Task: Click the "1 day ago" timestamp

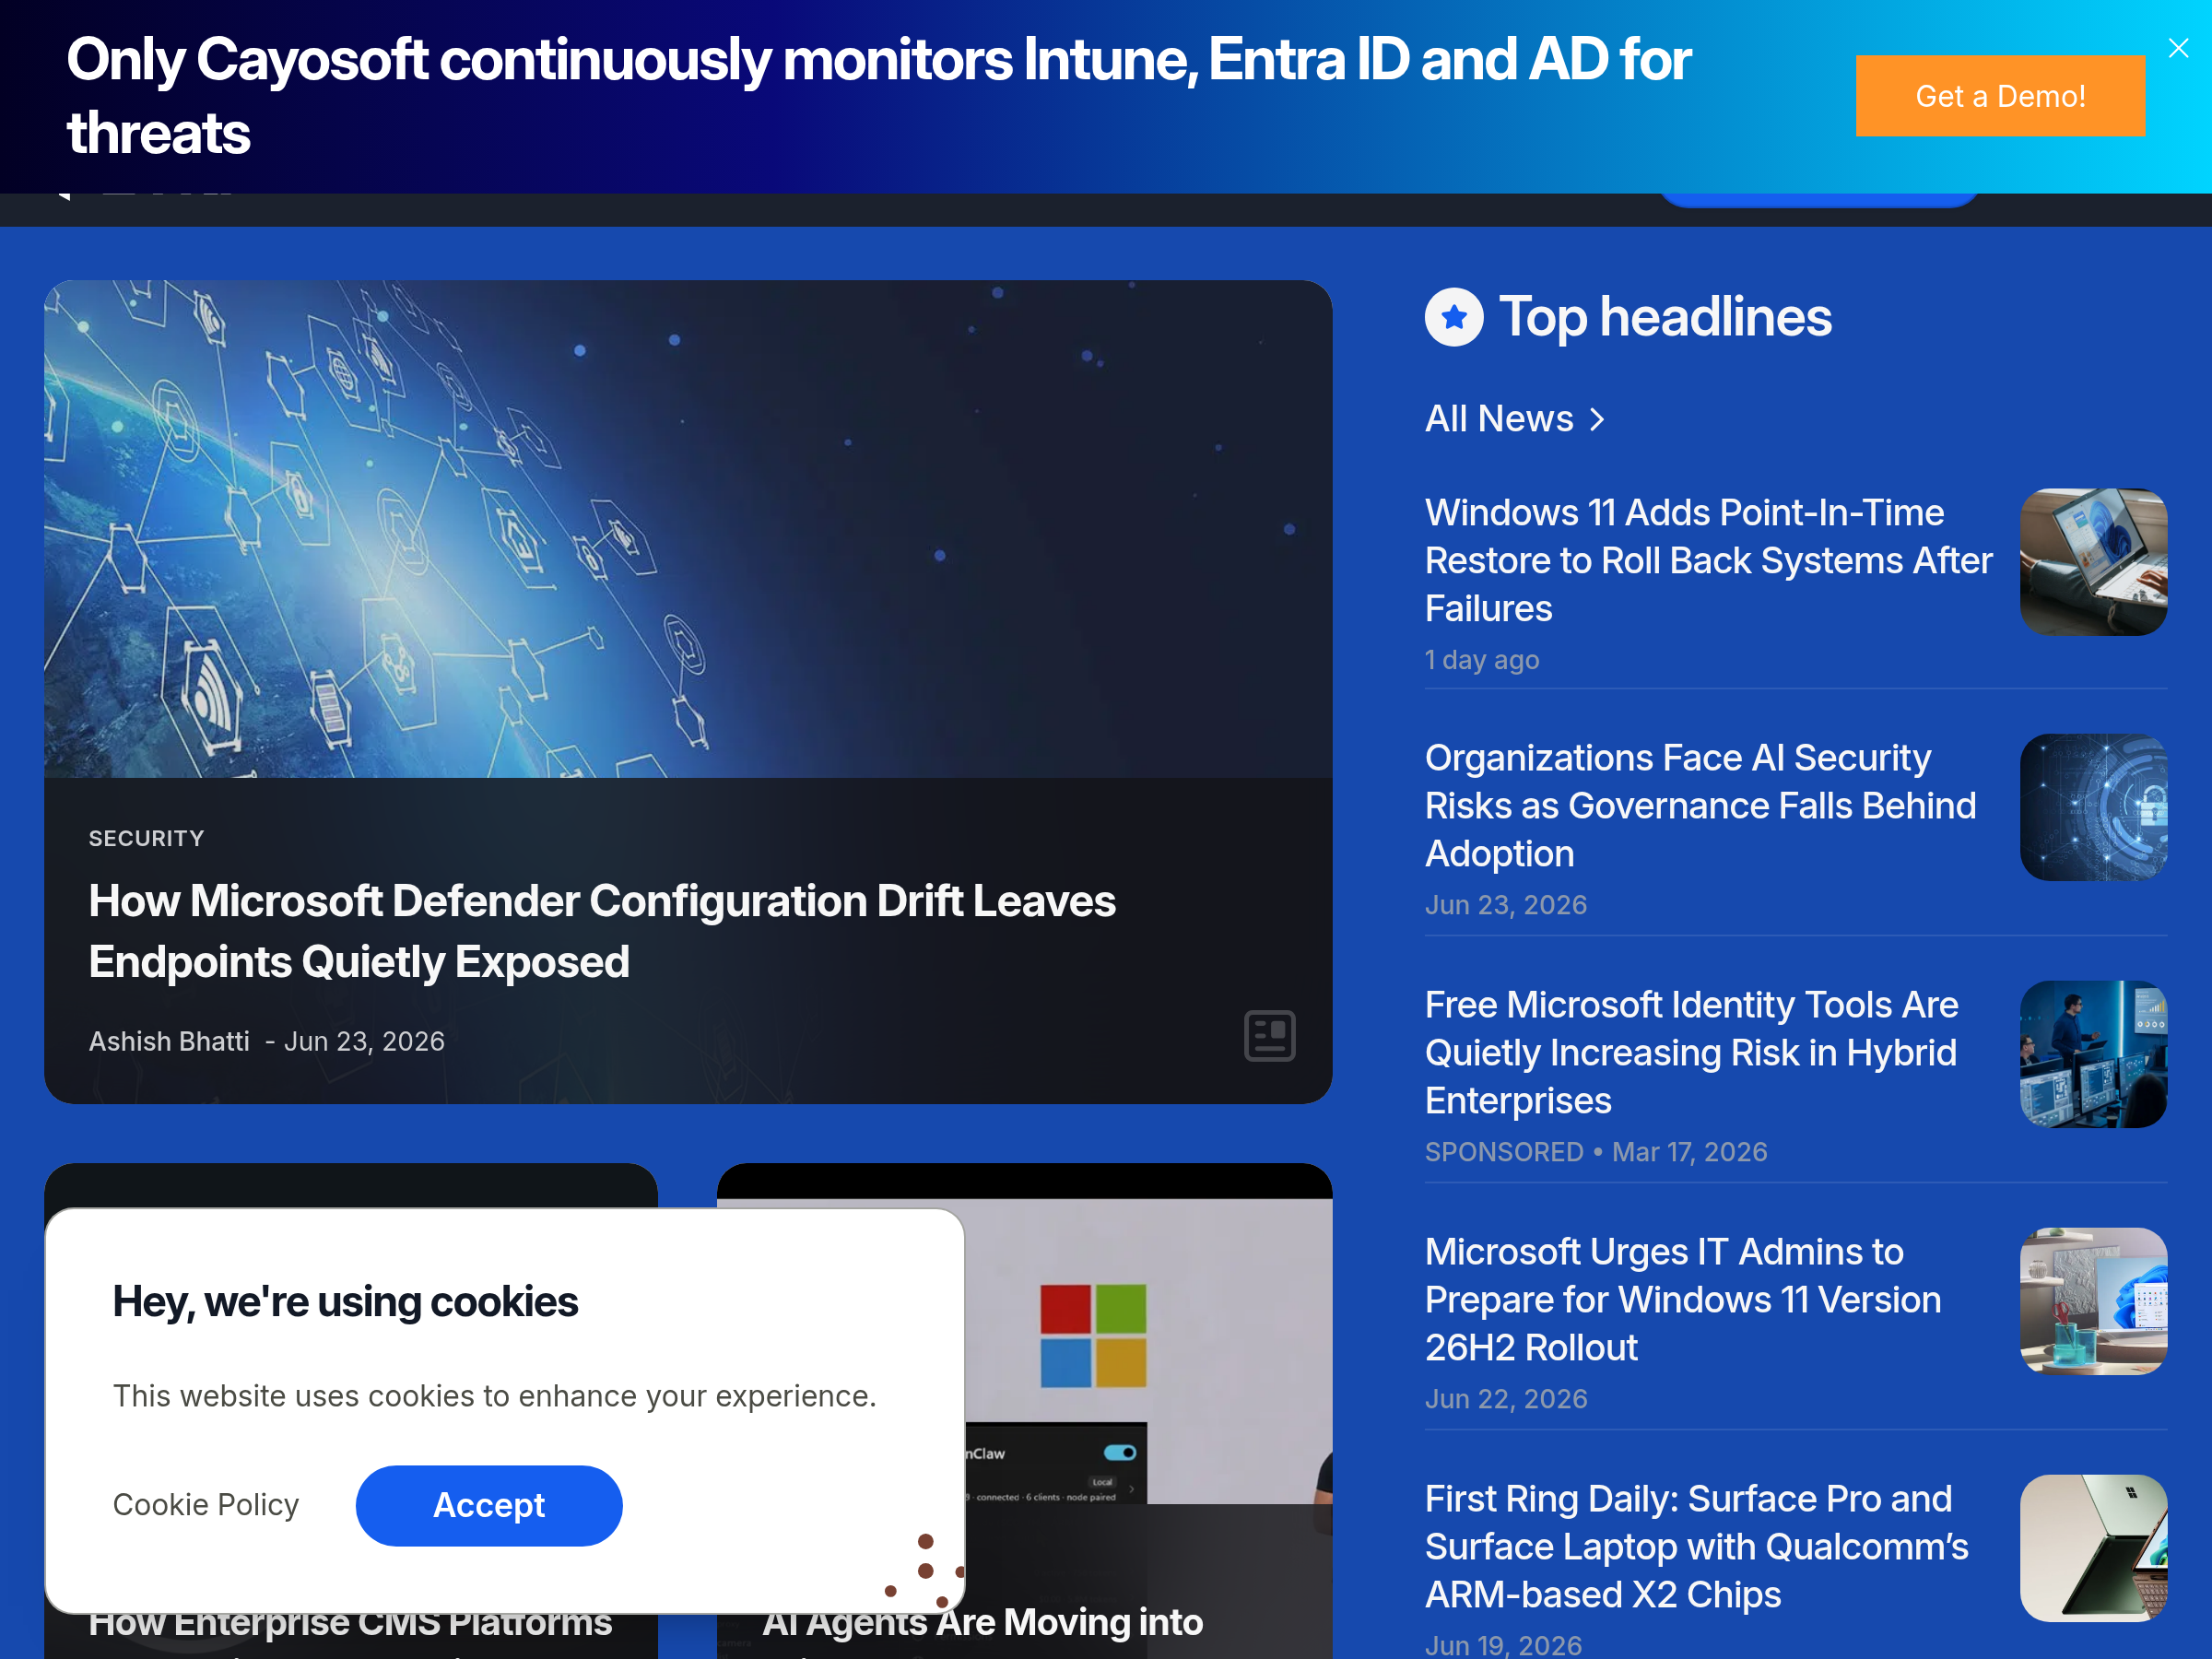Action: 1482,660
